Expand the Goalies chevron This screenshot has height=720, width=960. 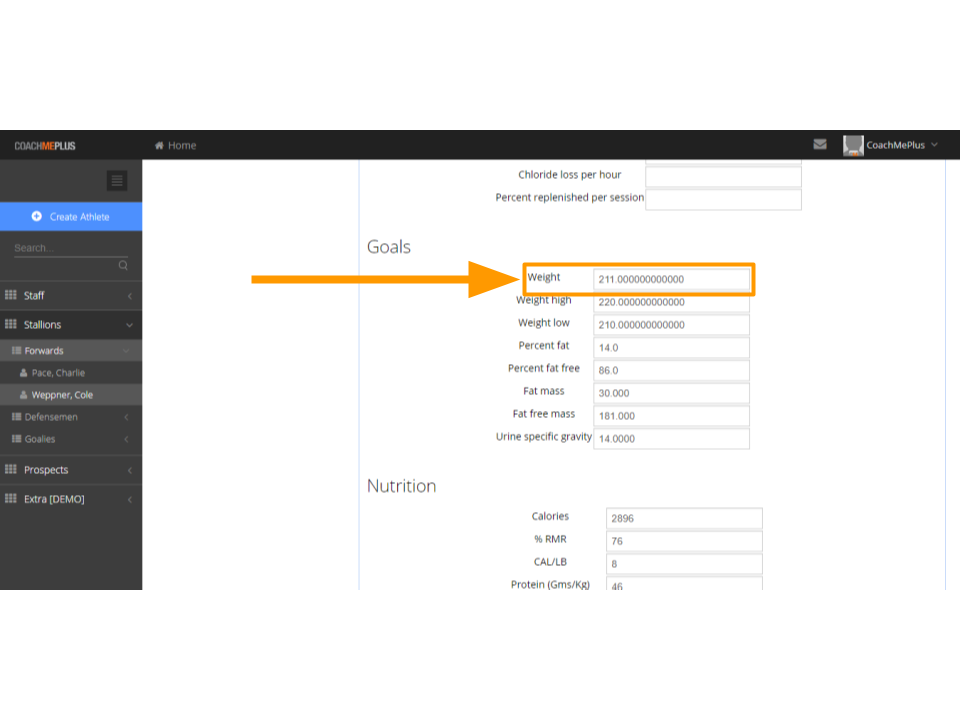pyautogui.click(x=127, y=440)
